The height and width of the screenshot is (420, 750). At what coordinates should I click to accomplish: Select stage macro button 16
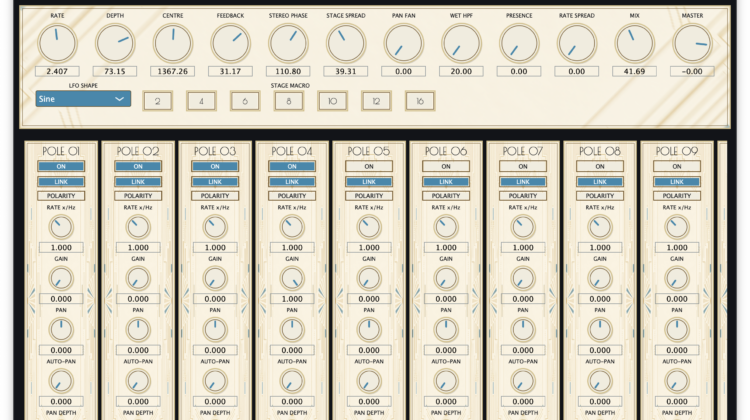(x=420, y=101)
